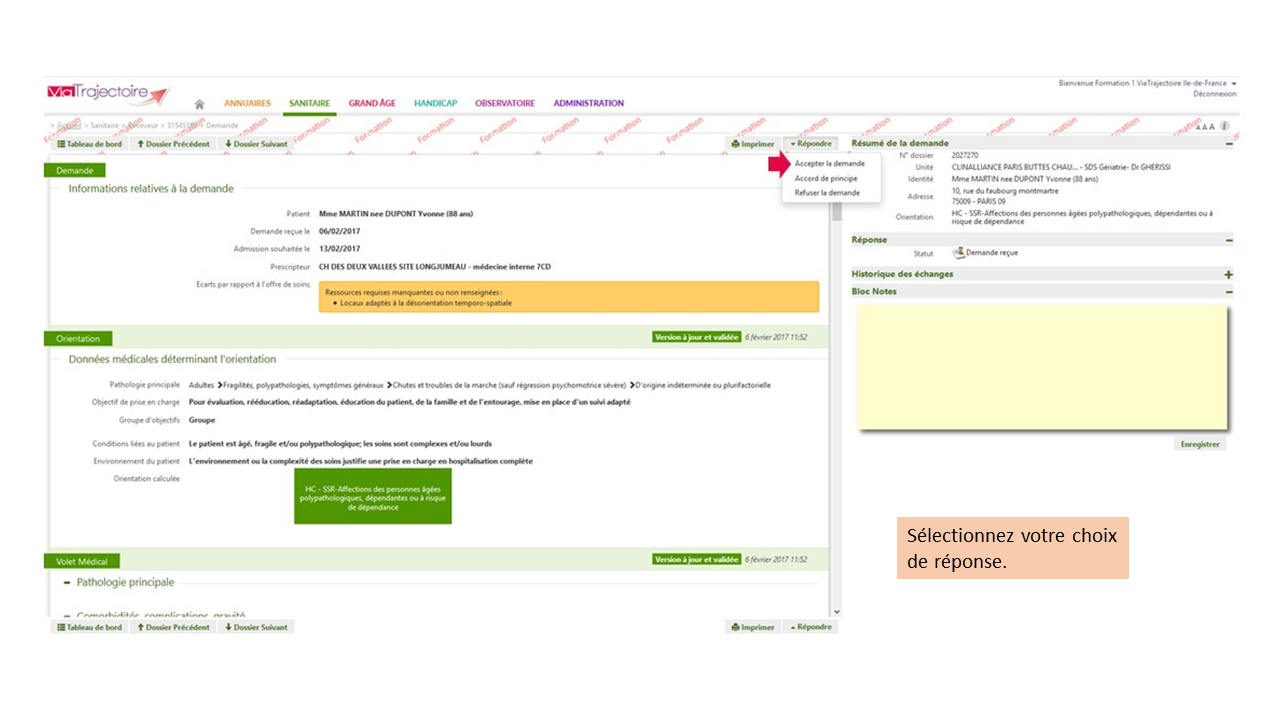Click the top Imprimer printer button

click(x=753, y=144)
